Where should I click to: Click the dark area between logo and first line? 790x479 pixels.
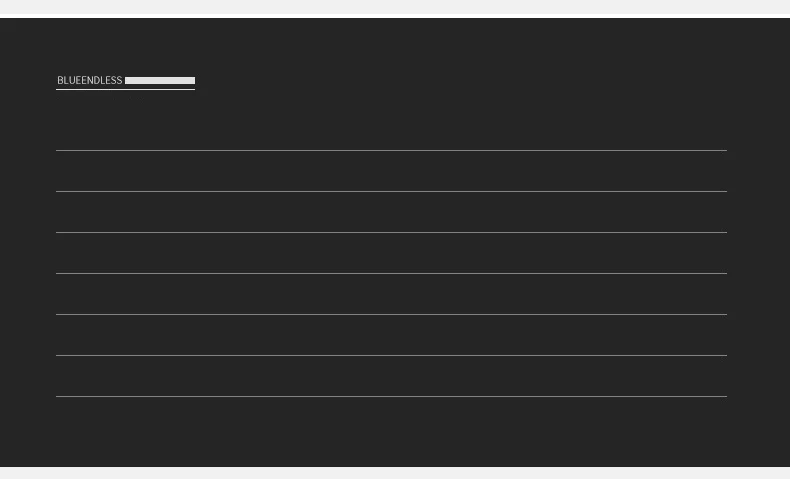(x=391, y=120)
